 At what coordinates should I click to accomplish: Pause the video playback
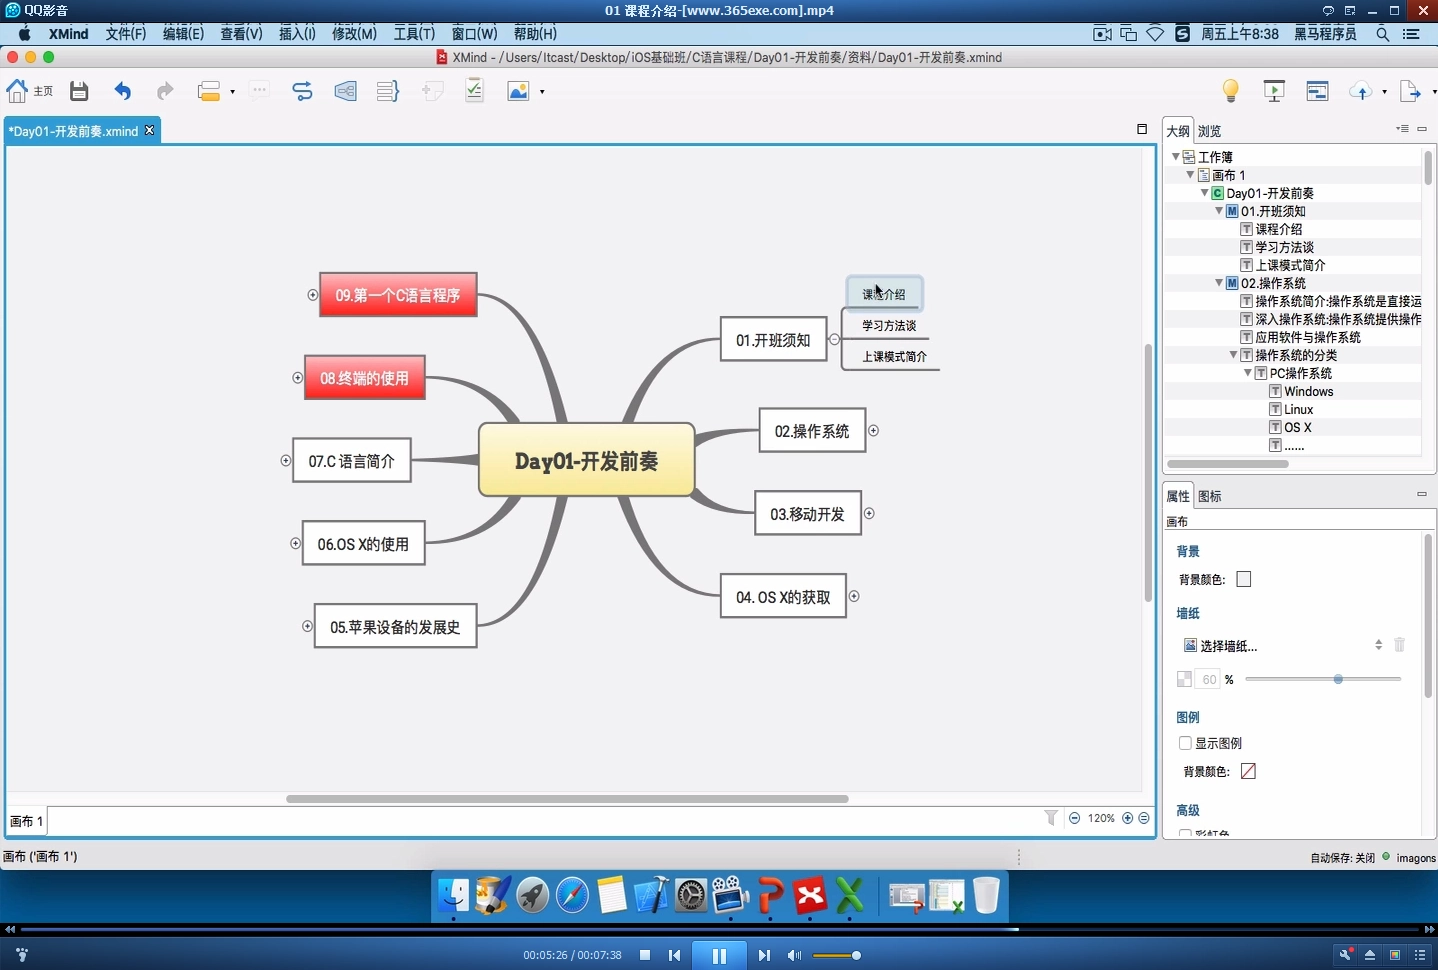[x=719, y=955]
